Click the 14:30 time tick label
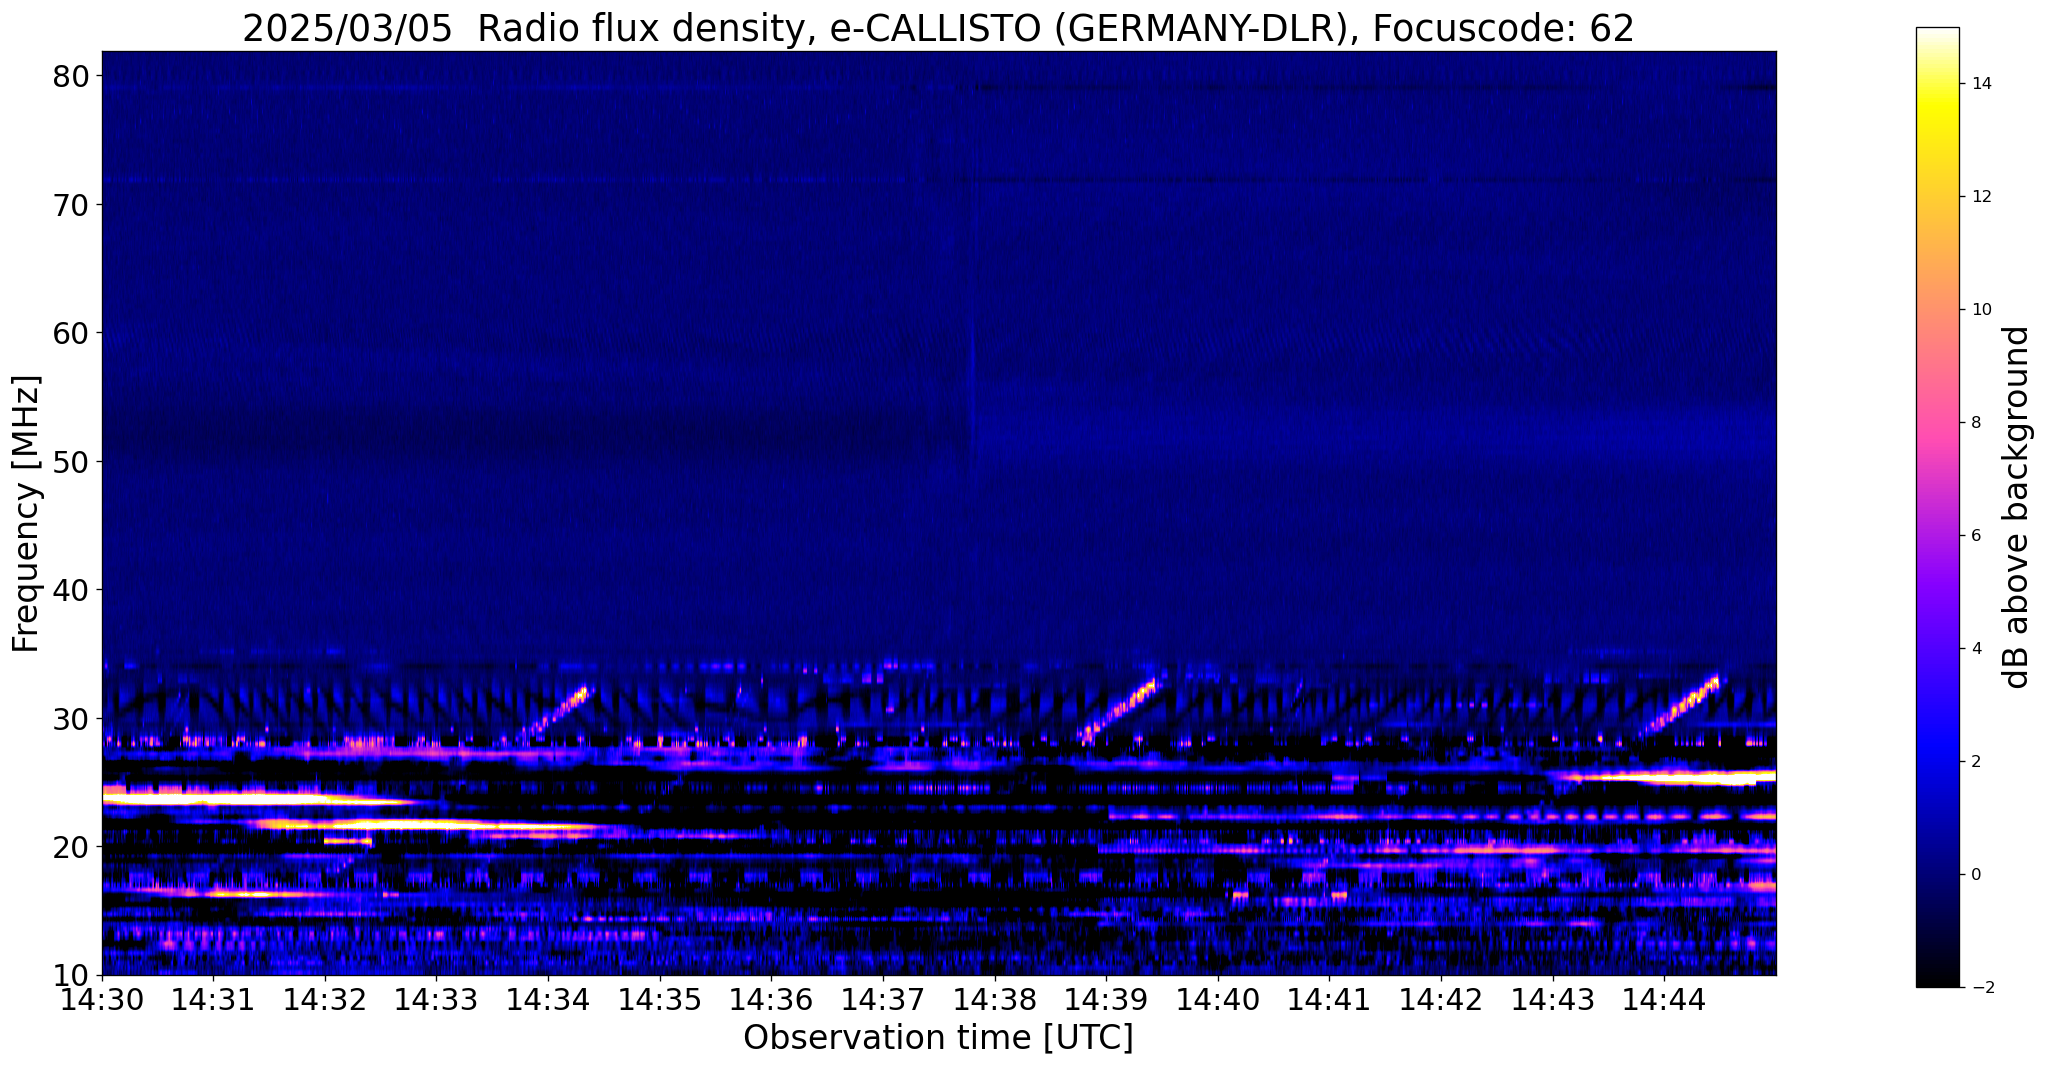This screenshot has height=1067, width=2047. (102, 999)
